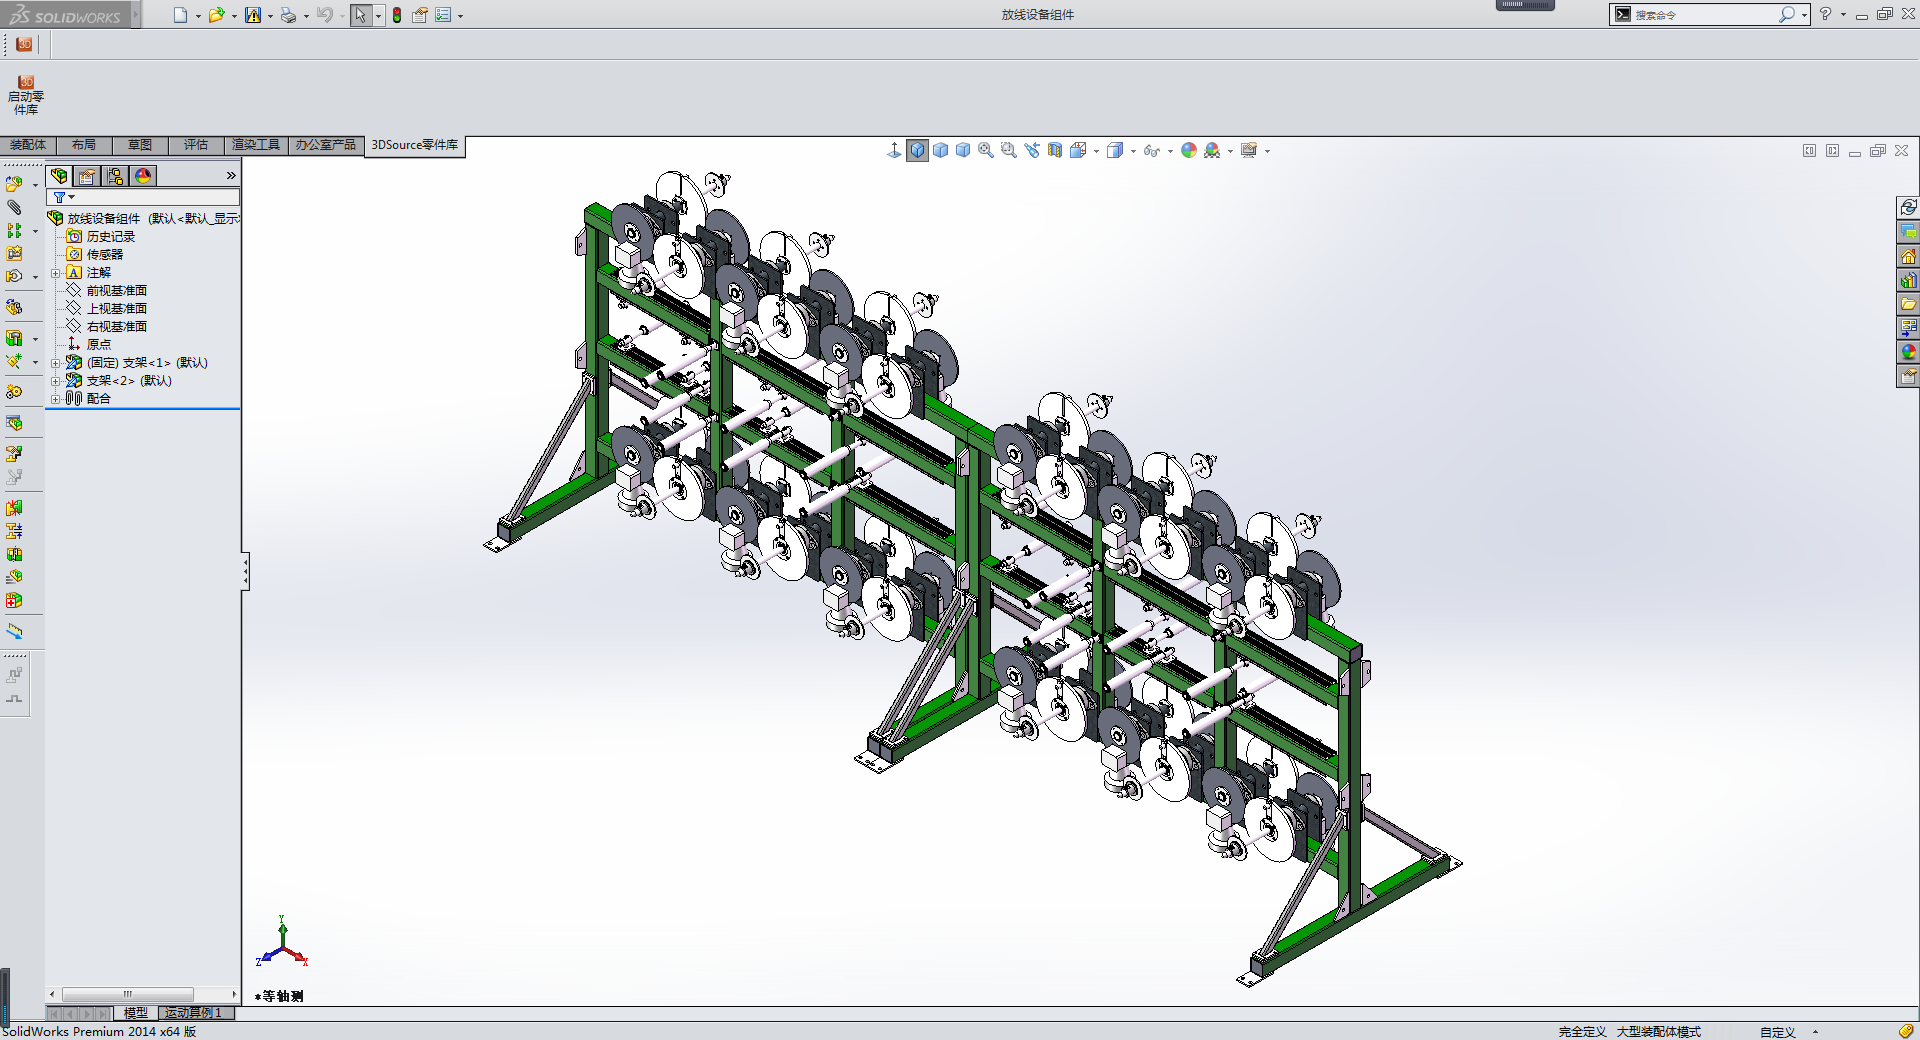This screenshot has height=1040, width=1920.
Task: Expand the 配合 mates folder
Action: [56, 399]
